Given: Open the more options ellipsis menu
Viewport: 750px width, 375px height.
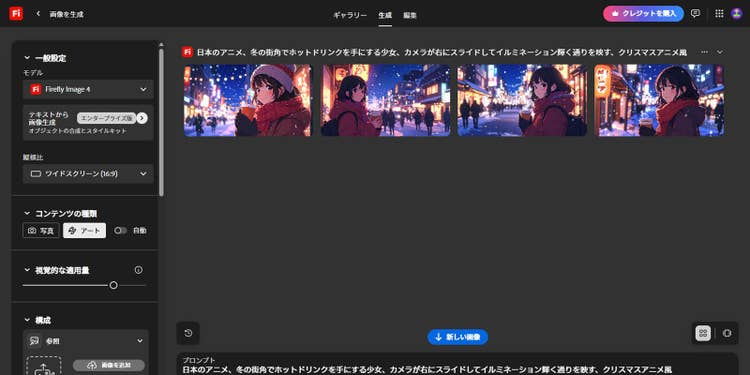Looking at the screenshot, I should [x=704, y=52].
